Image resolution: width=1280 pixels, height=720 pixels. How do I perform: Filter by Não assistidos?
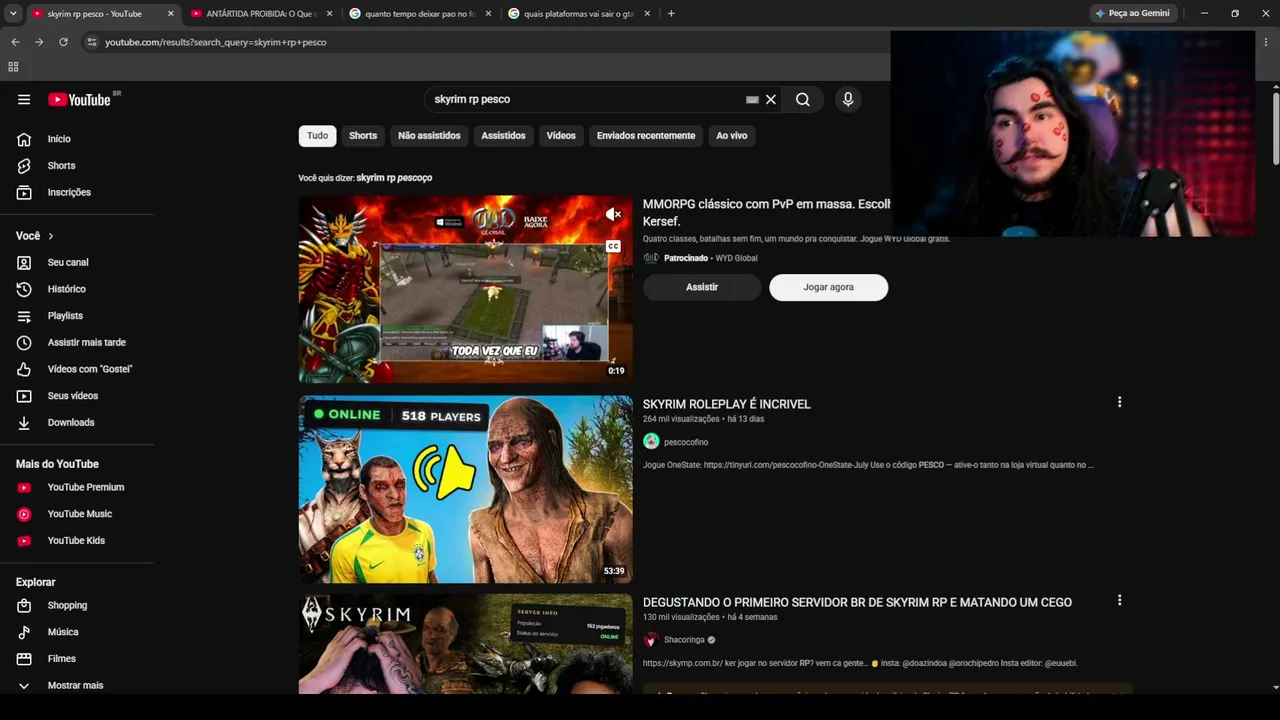coord(429,136)
